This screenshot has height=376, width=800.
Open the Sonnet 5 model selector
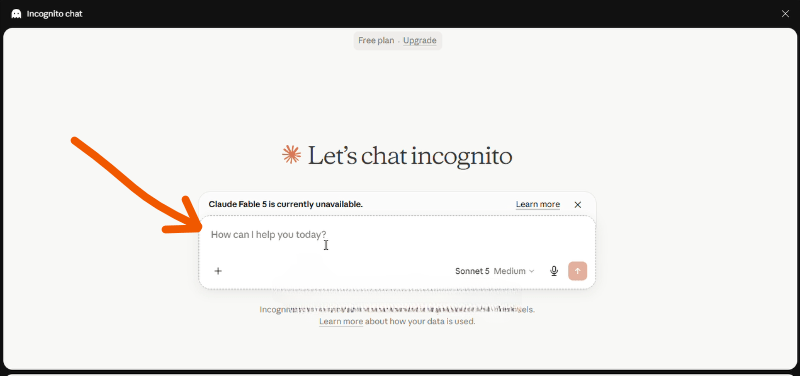point(472,271)
